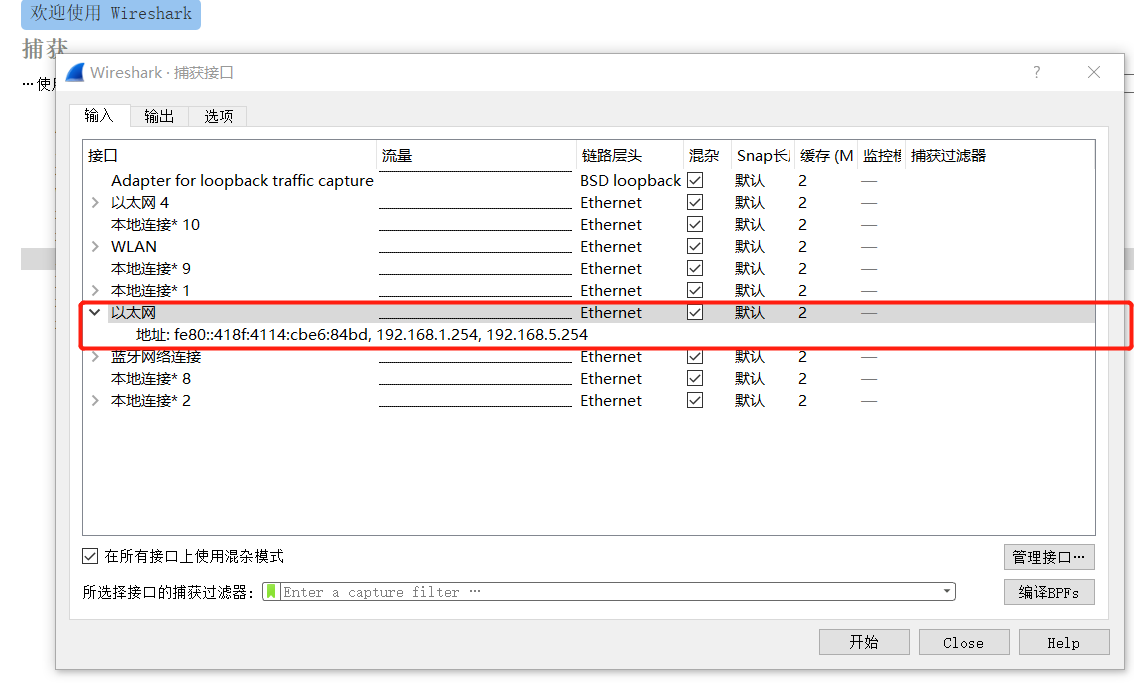Close the 捕获接口 dialog with the X

[x=1094, y=72]
